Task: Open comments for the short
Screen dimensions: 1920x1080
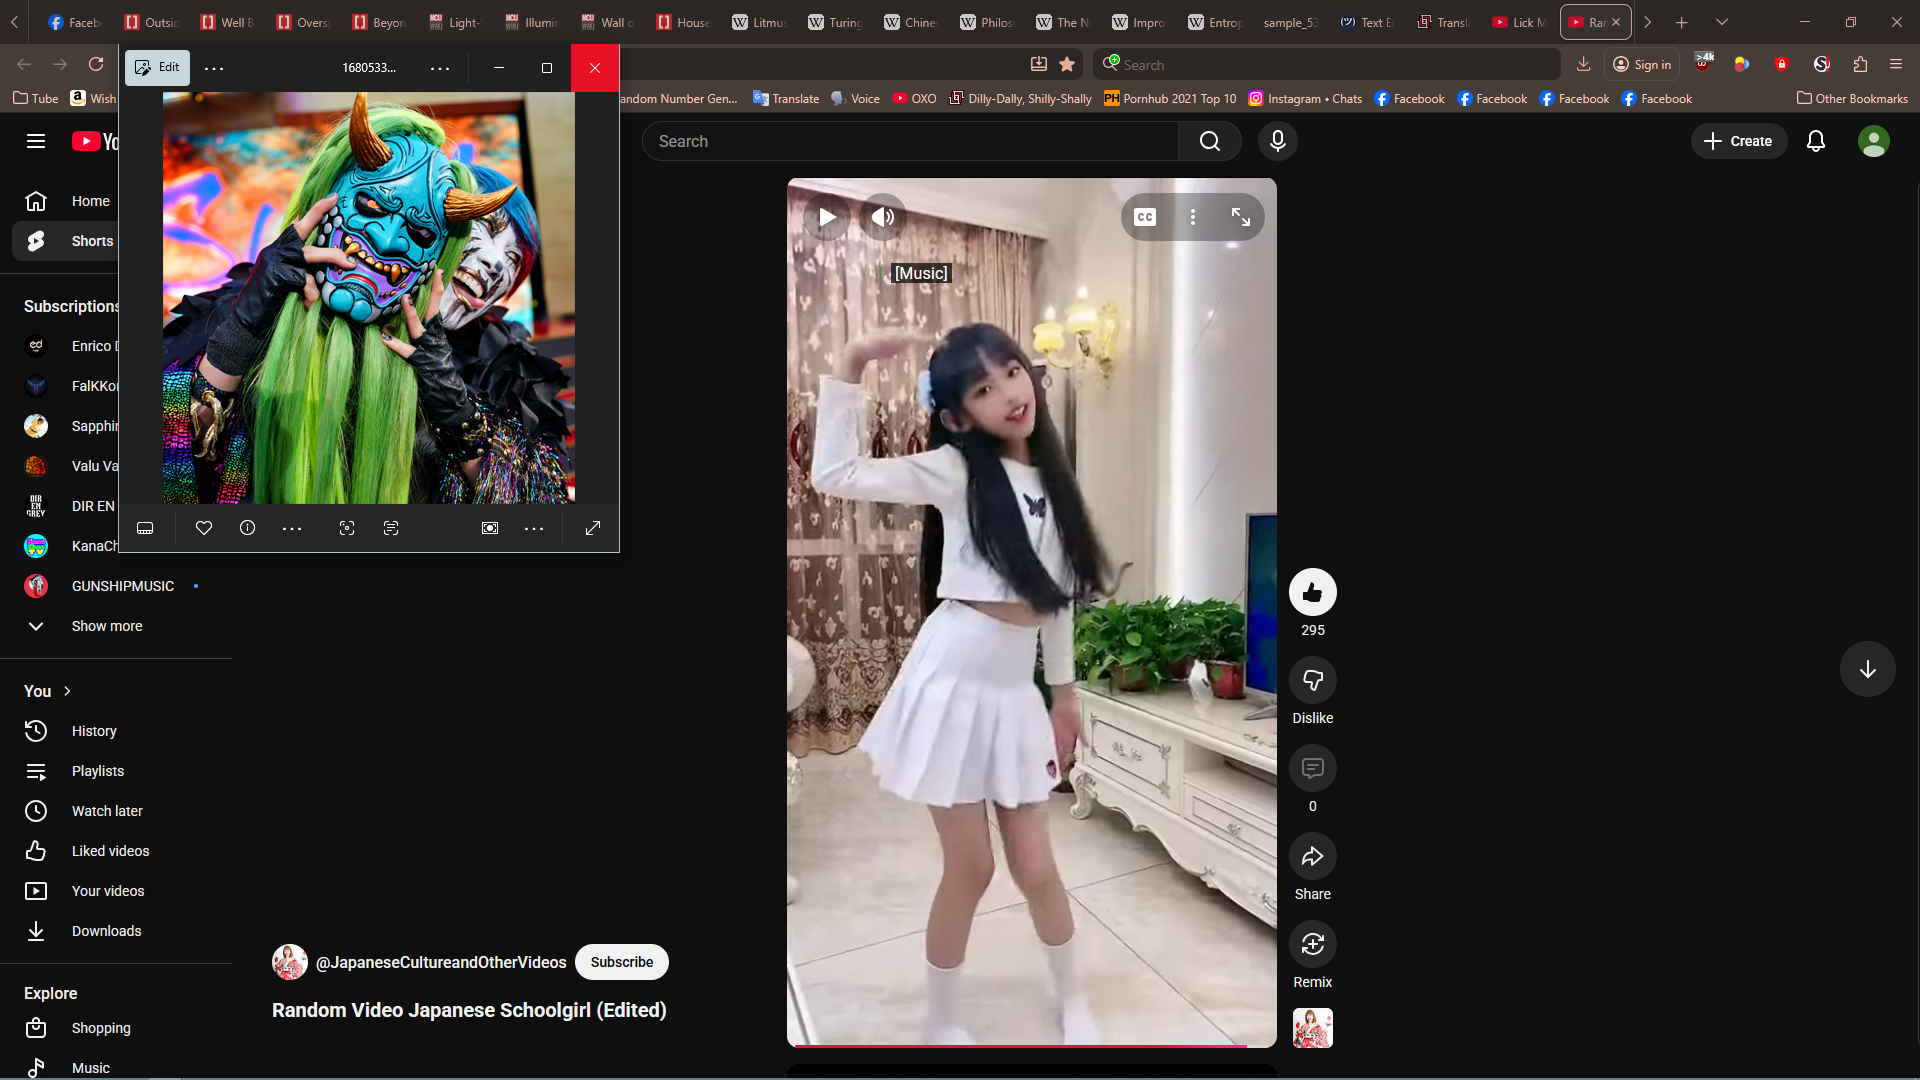Action: (1312, 768)
